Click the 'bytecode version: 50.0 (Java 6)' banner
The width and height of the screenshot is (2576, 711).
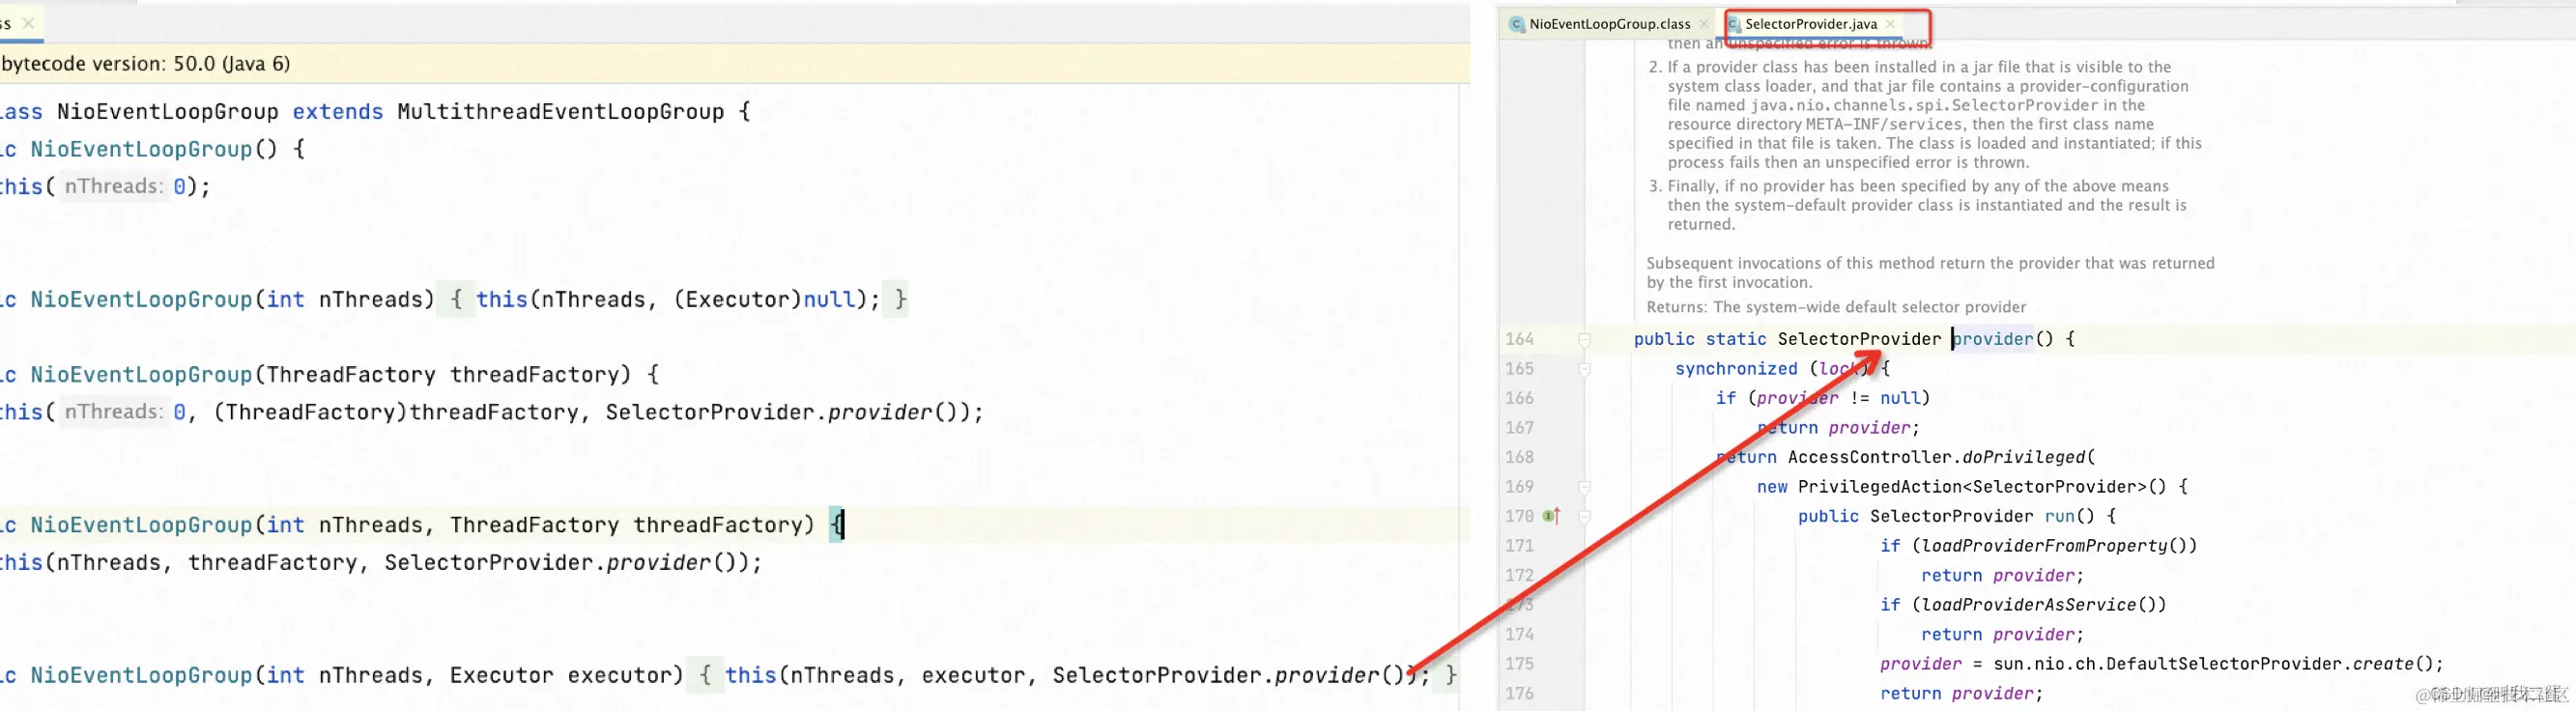(x=734, y=64)
